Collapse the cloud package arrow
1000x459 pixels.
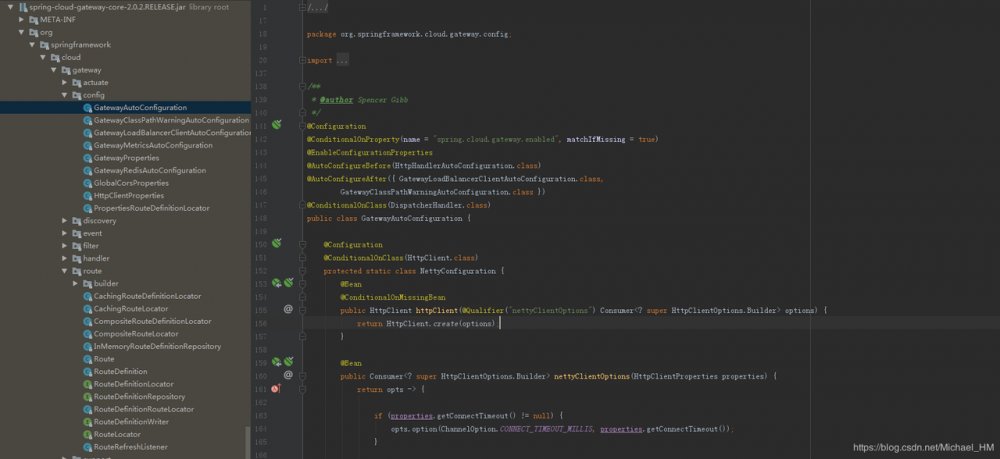[x=43, y=57]
